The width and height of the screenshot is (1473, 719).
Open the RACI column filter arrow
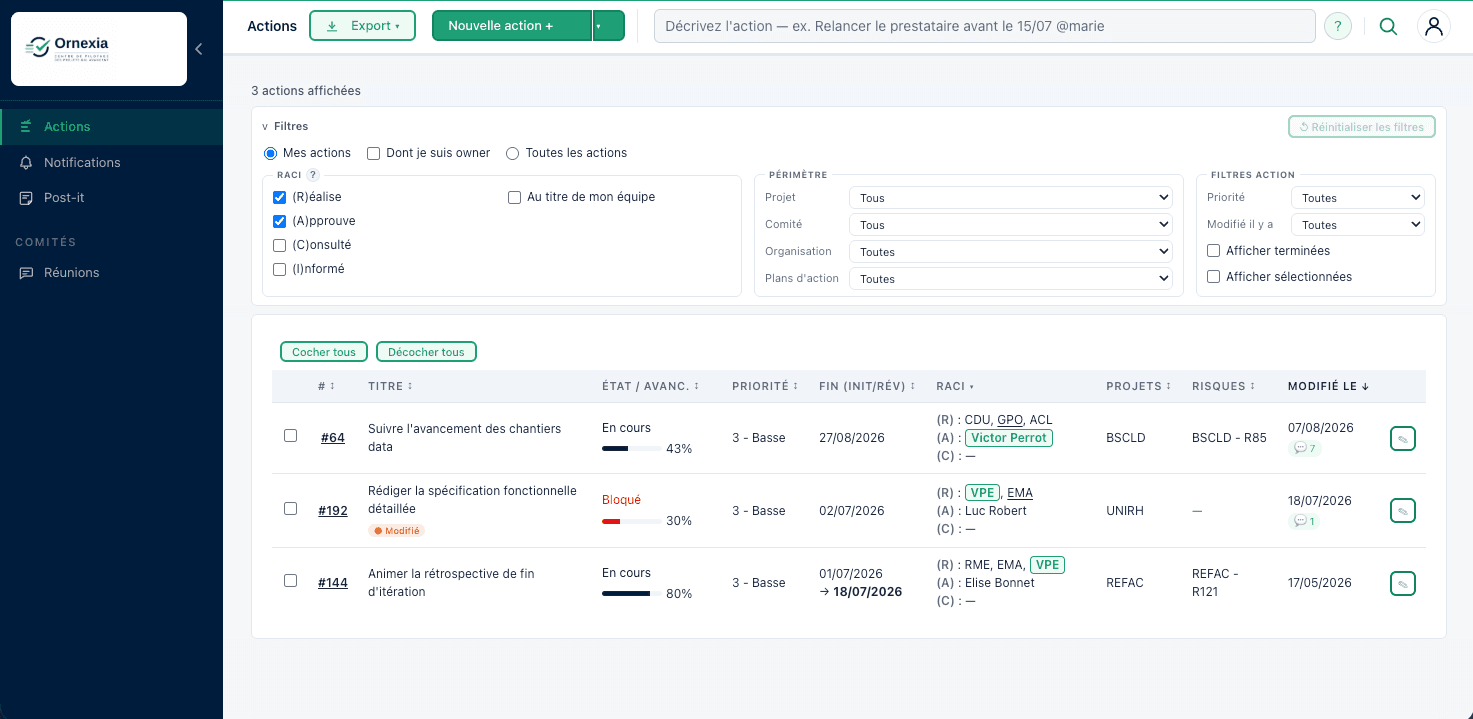(x=971, y=387)
